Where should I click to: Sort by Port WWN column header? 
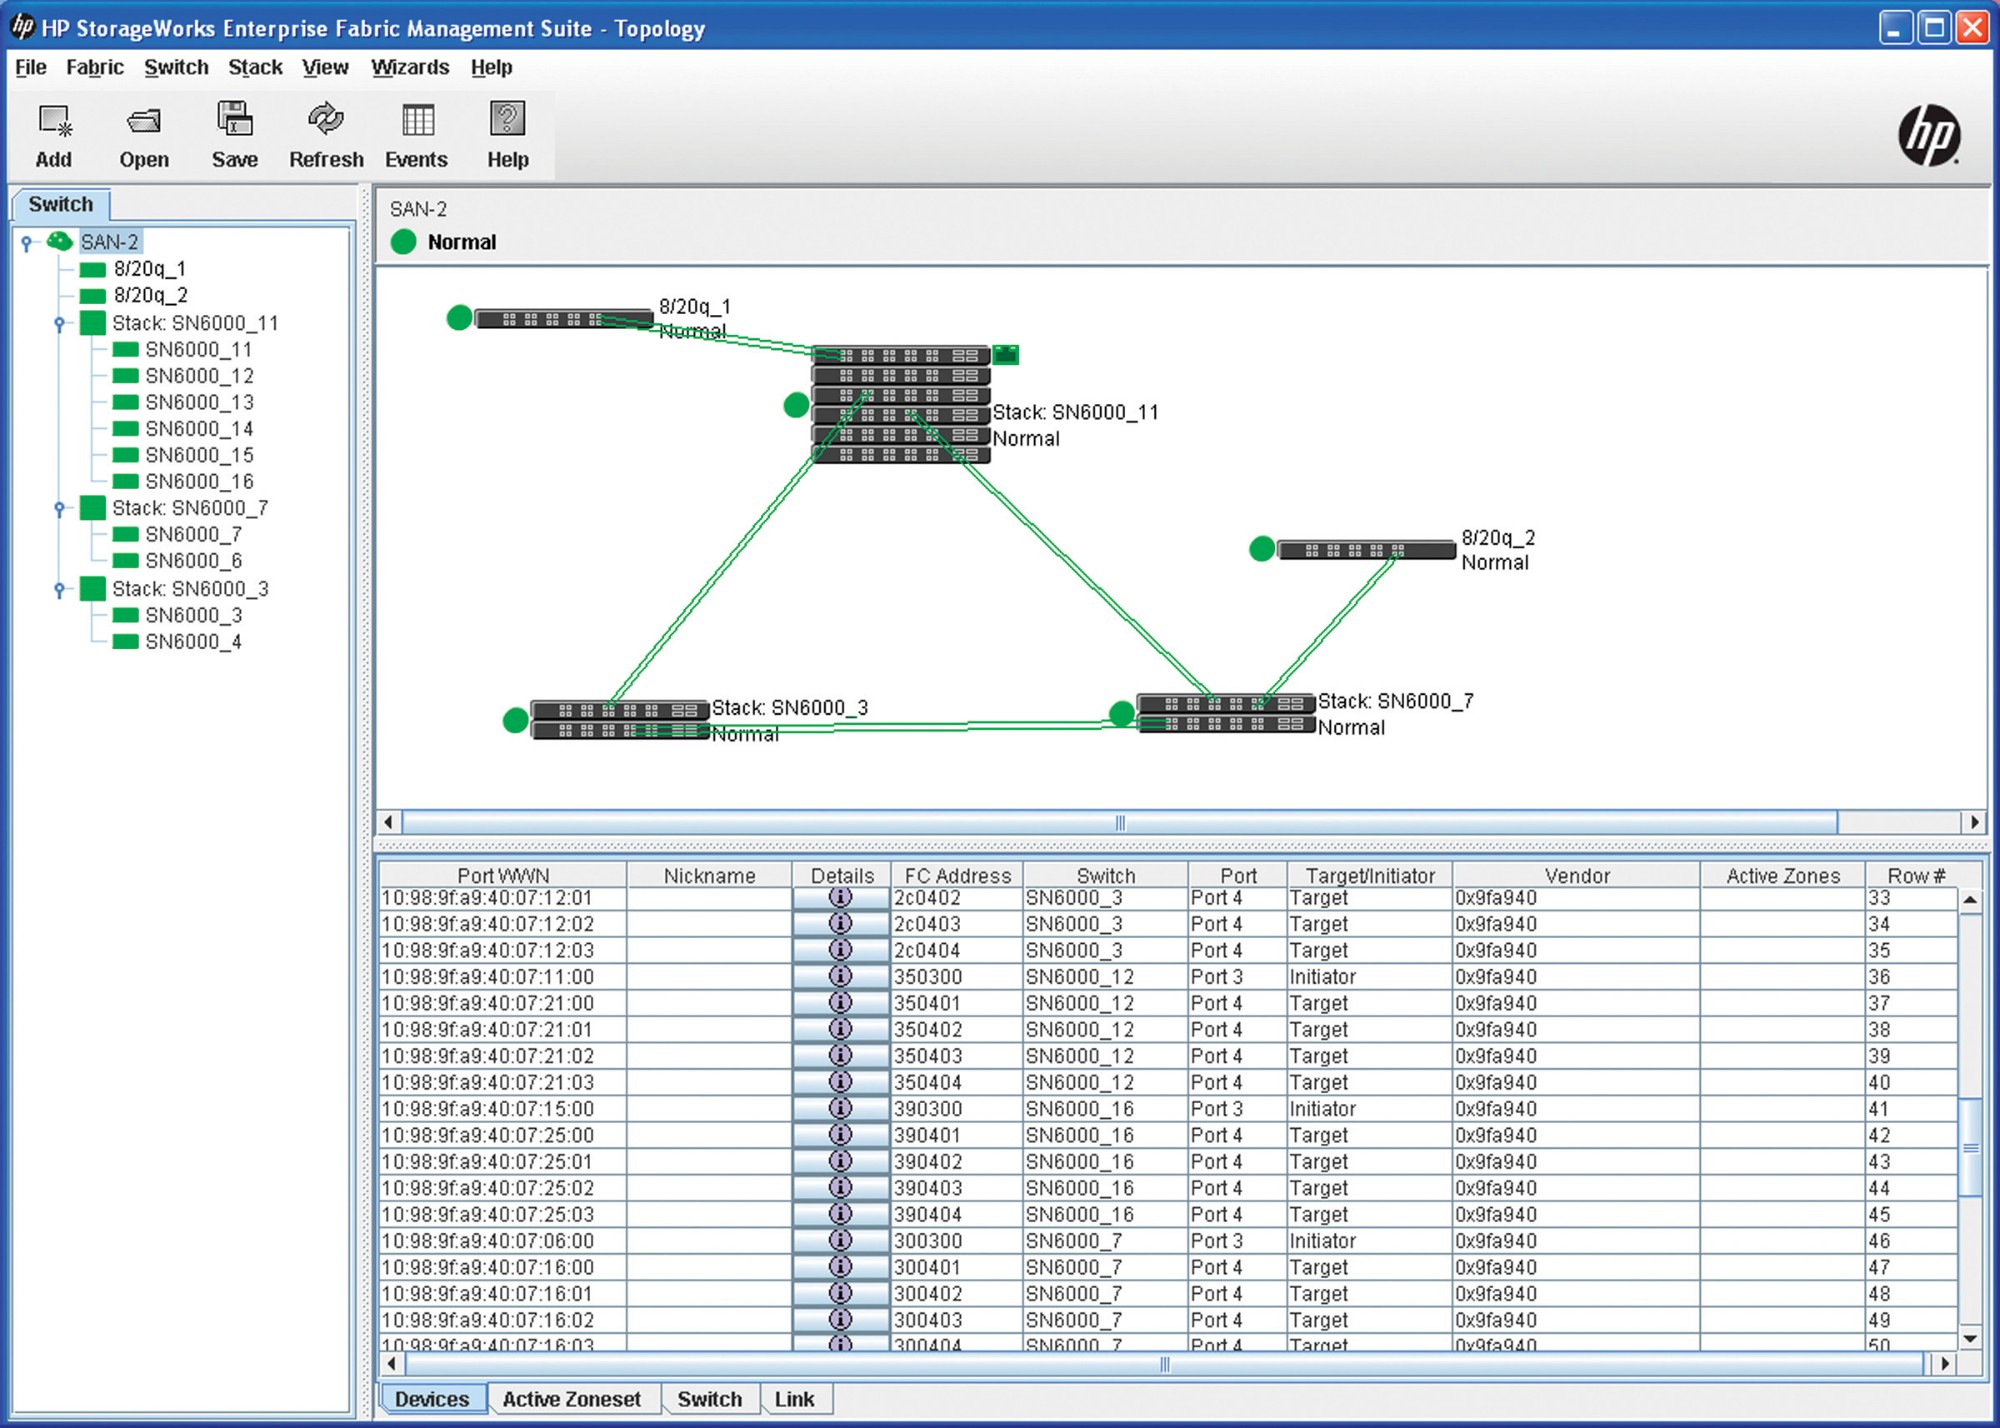[x=503, y=875]
